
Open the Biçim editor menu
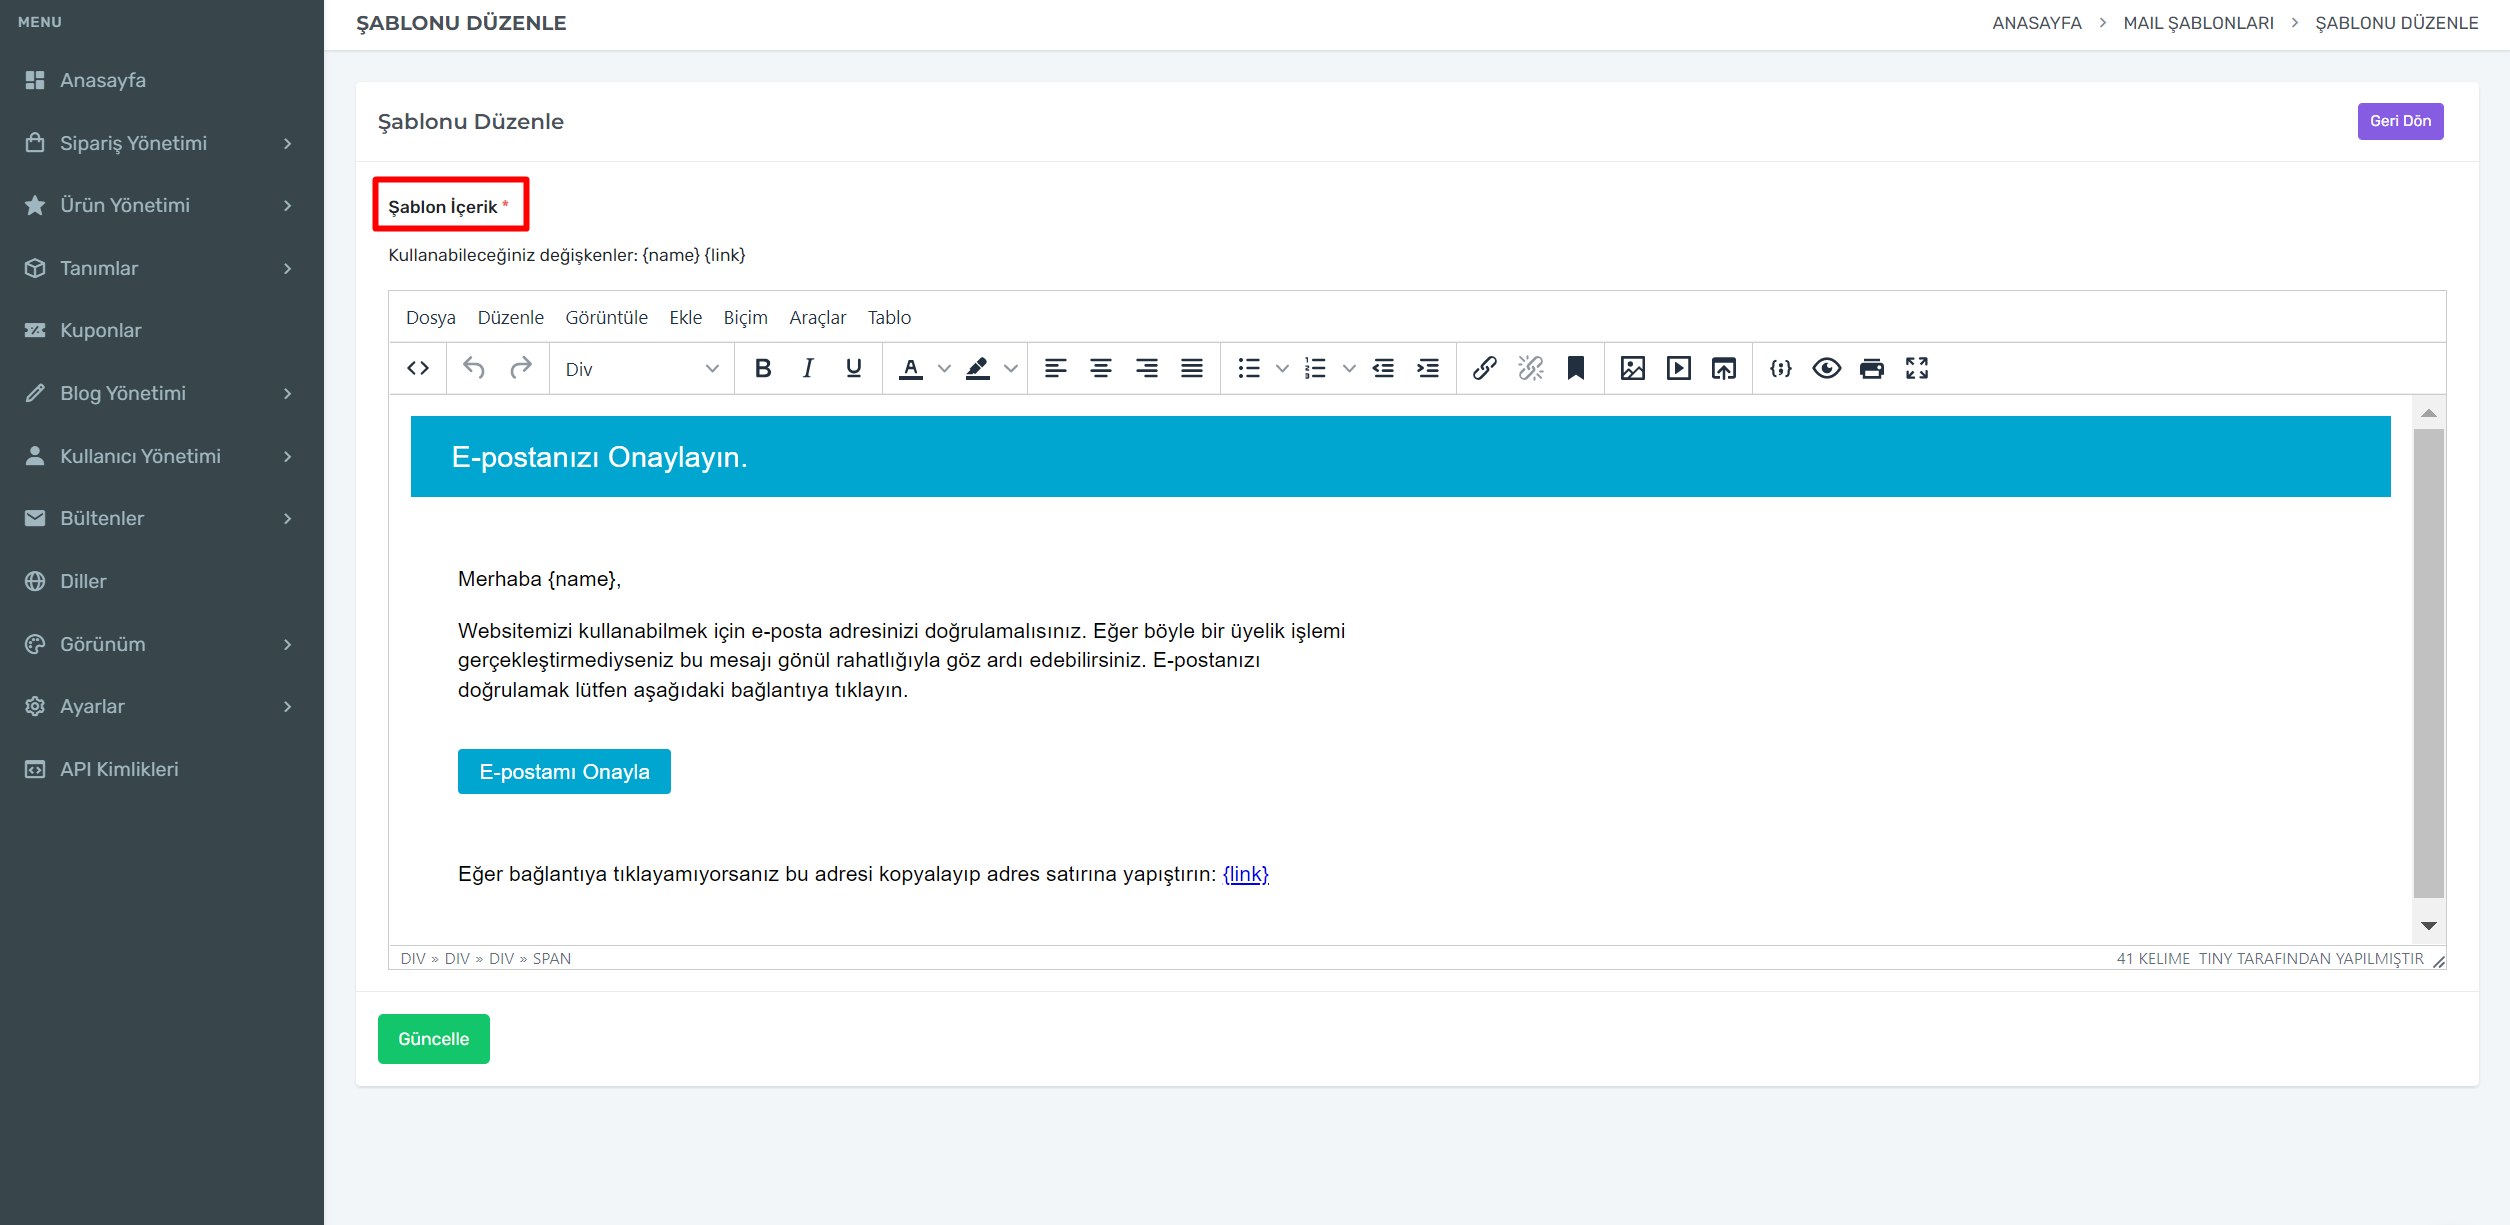(745, 317)
